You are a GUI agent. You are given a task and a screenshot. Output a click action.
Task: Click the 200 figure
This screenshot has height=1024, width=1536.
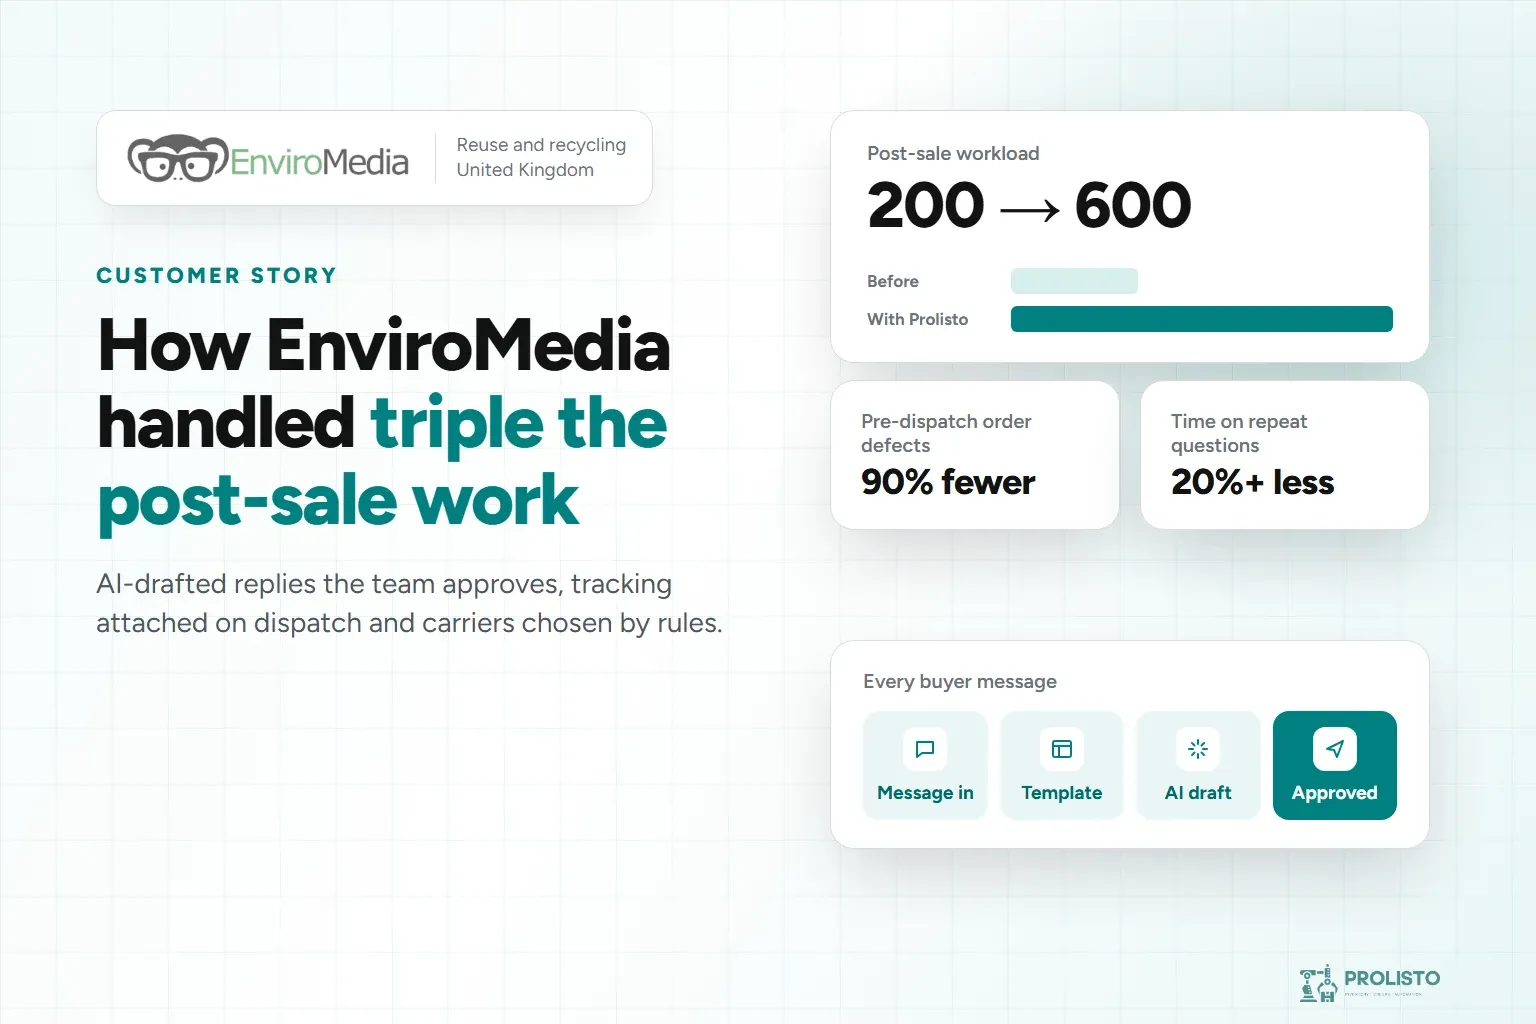tap(926, 205)
